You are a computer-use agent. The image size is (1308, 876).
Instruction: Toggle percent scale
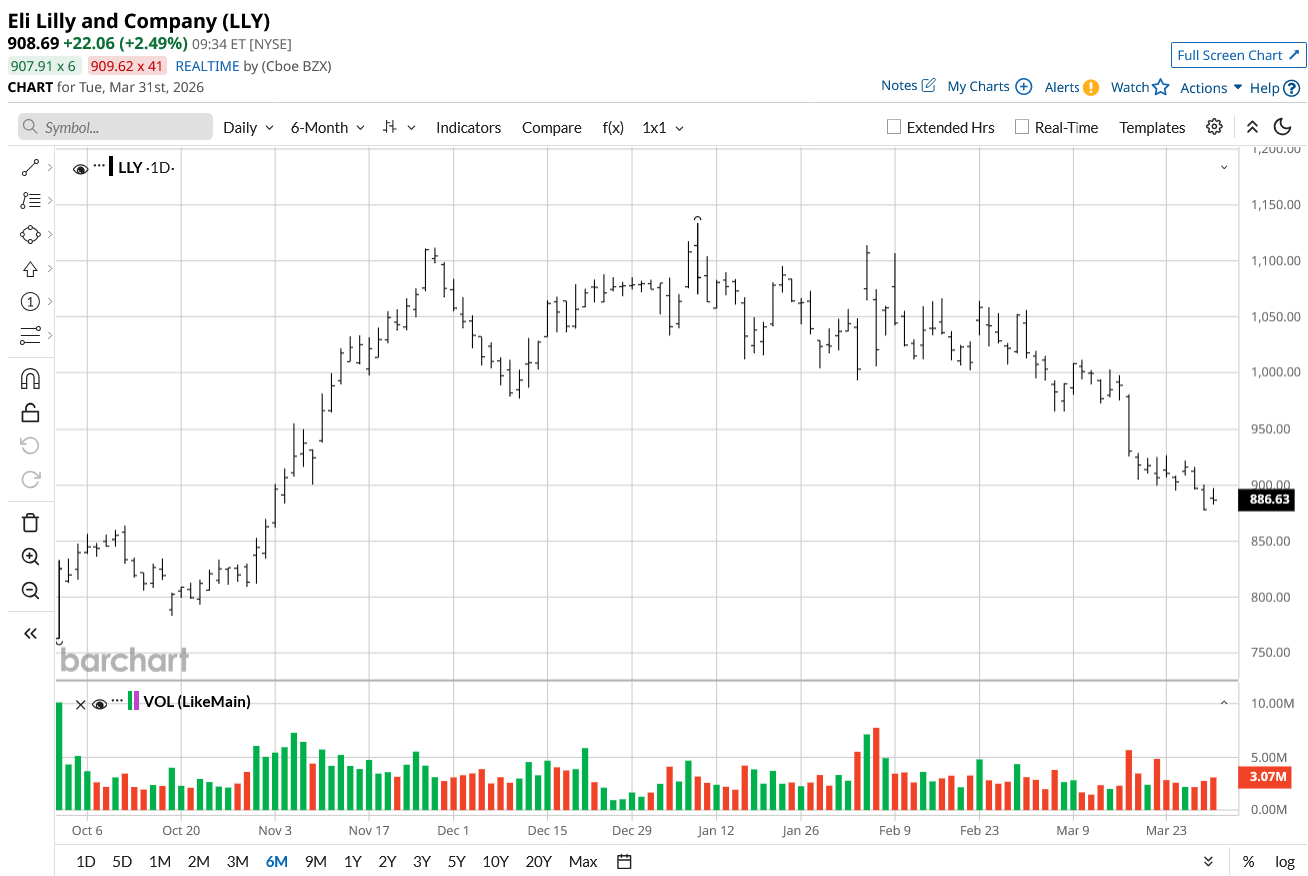1249,862
